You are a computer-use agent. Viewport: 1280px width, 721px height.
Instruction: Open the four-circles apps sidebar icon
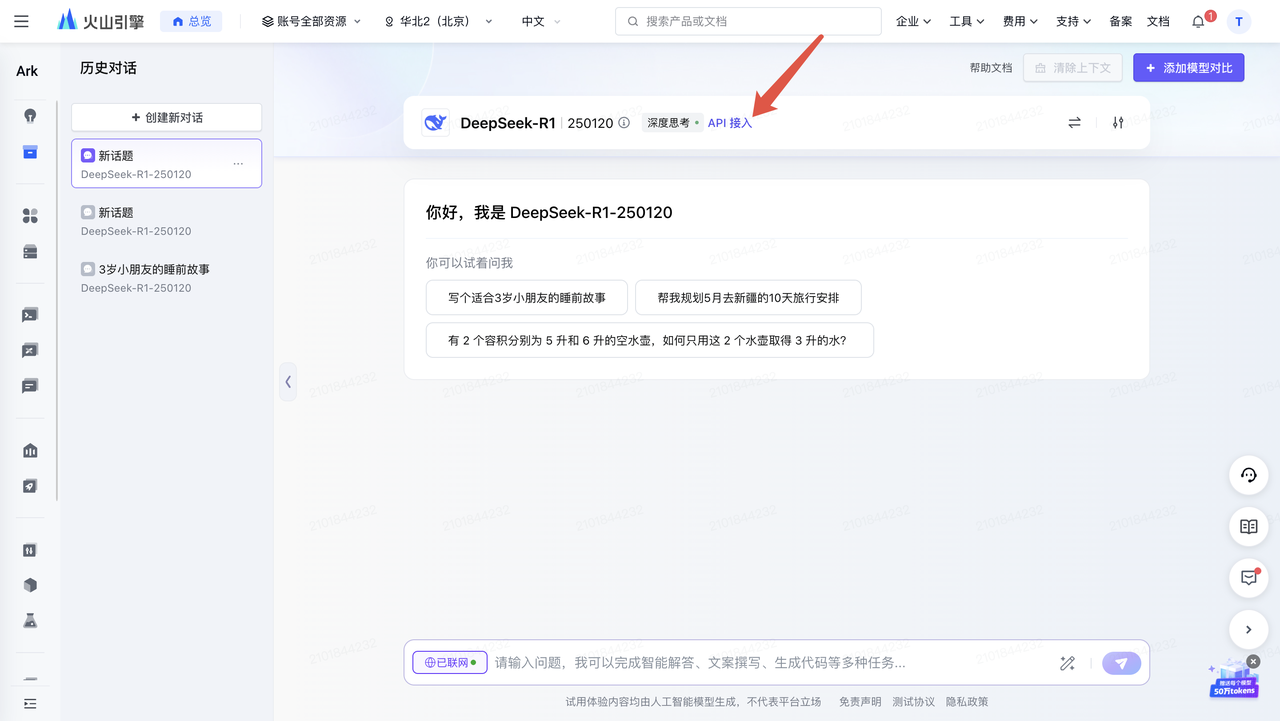tap(30, 216)
